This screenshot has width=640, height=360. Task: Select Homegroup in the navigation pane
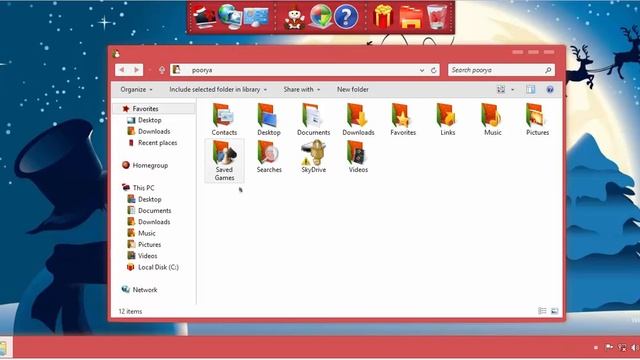coord(145,165)
